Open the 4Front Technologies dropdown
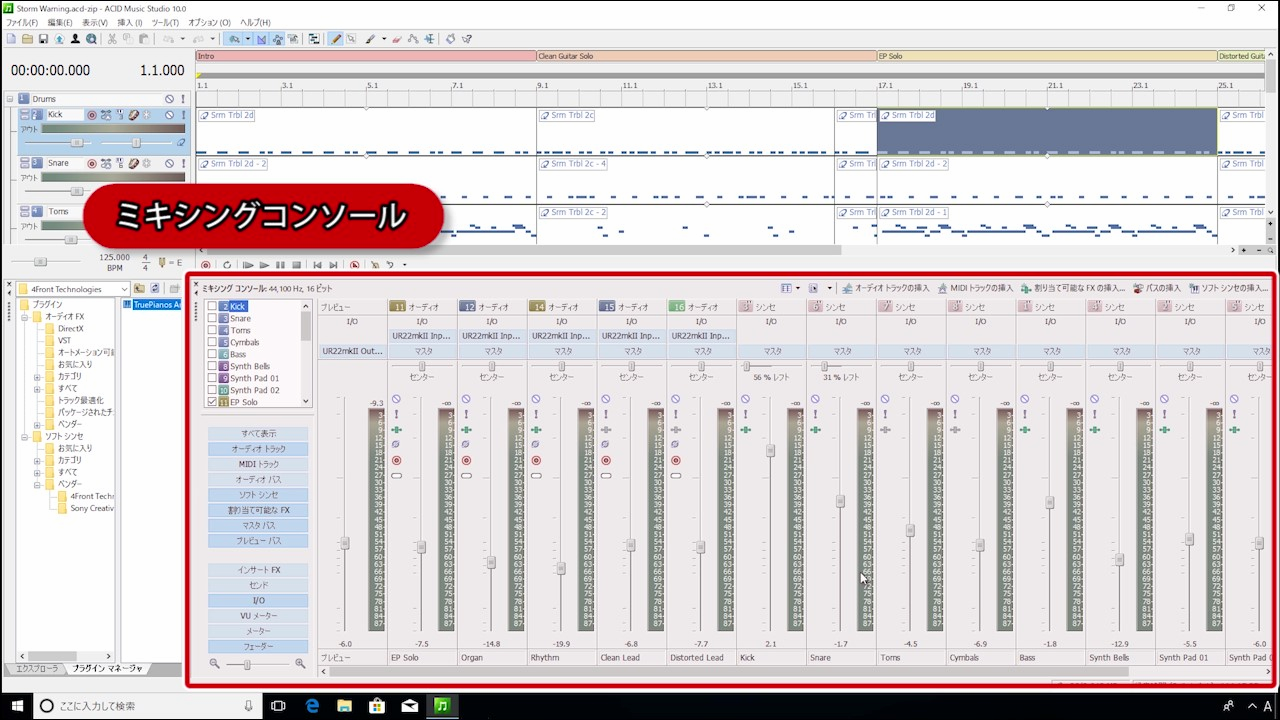 pos(125,289)
